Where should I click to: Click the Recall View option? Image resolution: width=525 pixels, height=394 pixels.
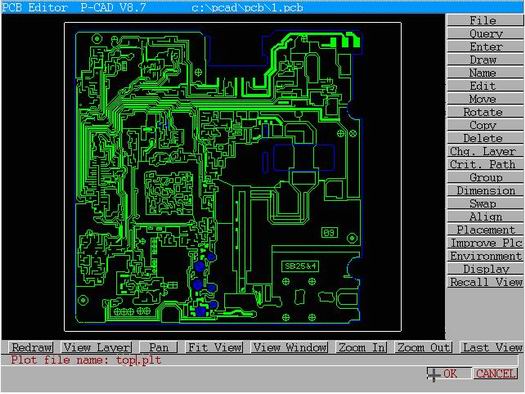(485, 282)
